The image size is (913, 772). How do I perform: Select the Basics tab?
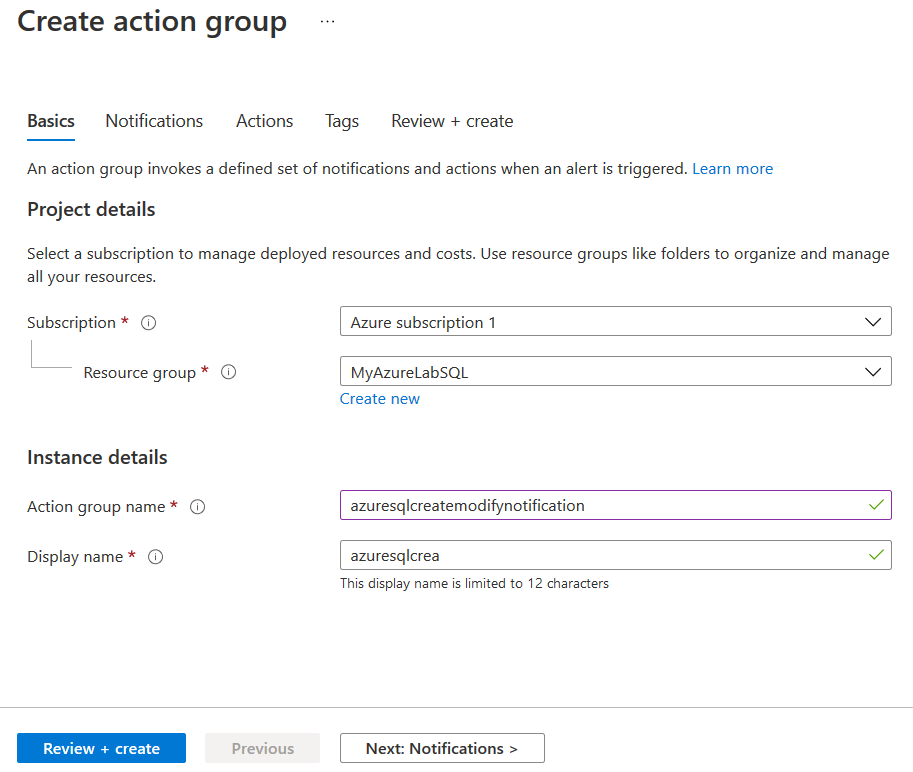(51, 121)
